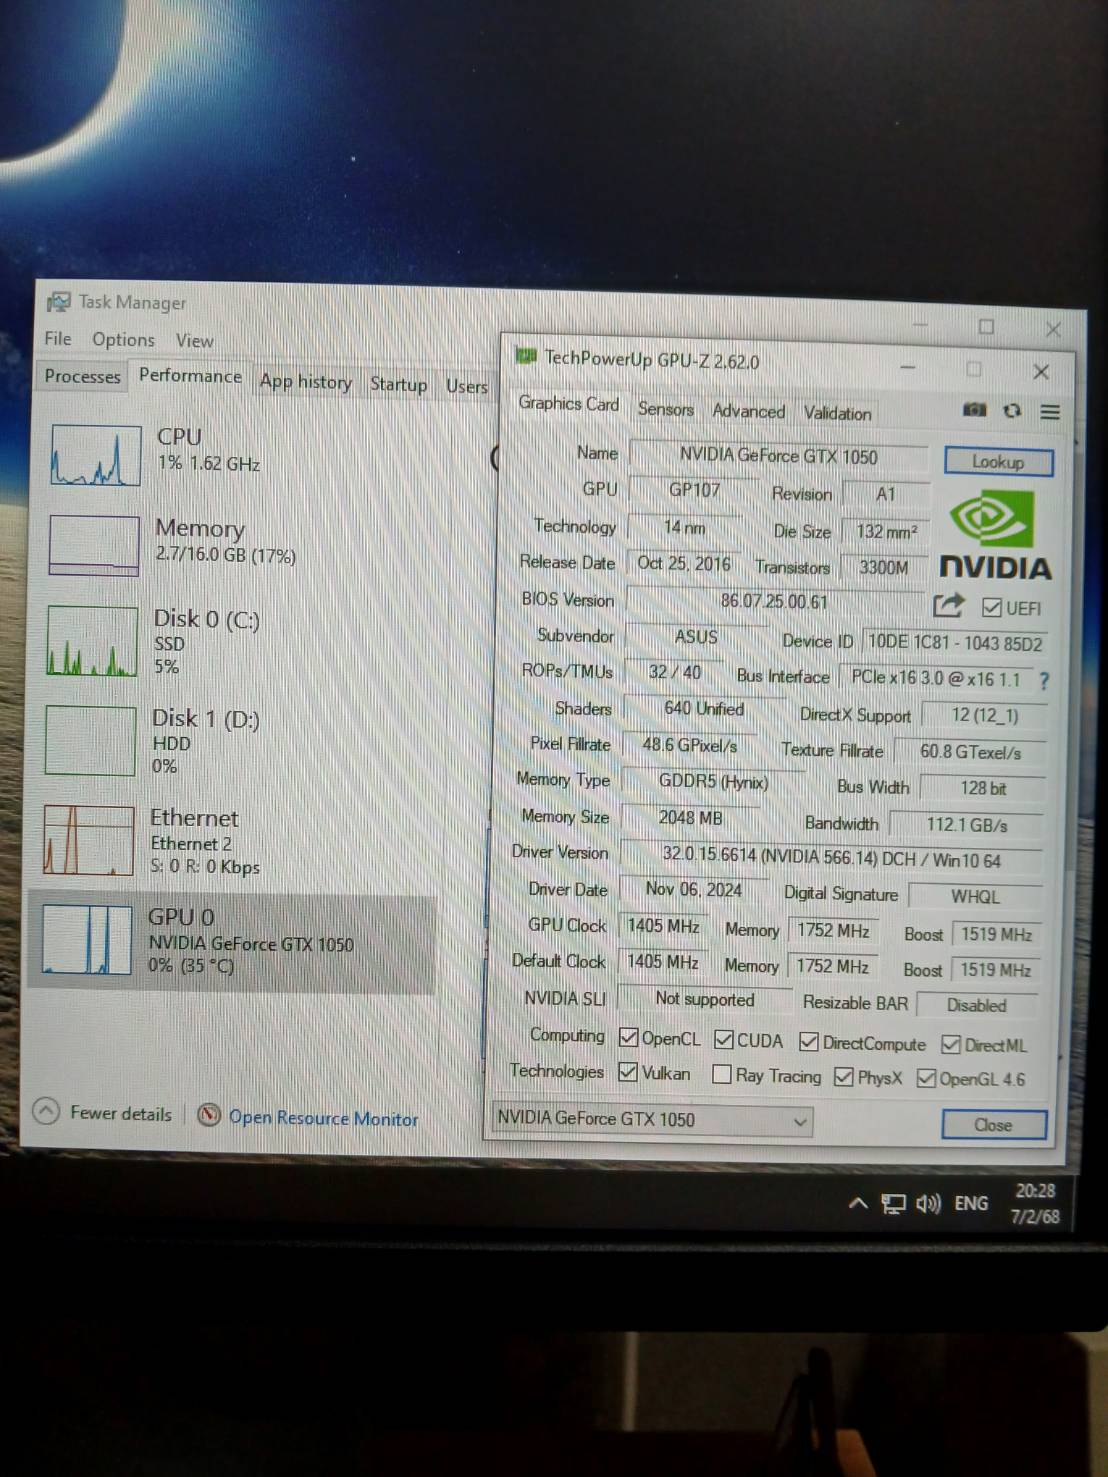Screen dimensions: 1108x1477
Task: Click the Task Manager title bar icon
Action: click(59, 301)
